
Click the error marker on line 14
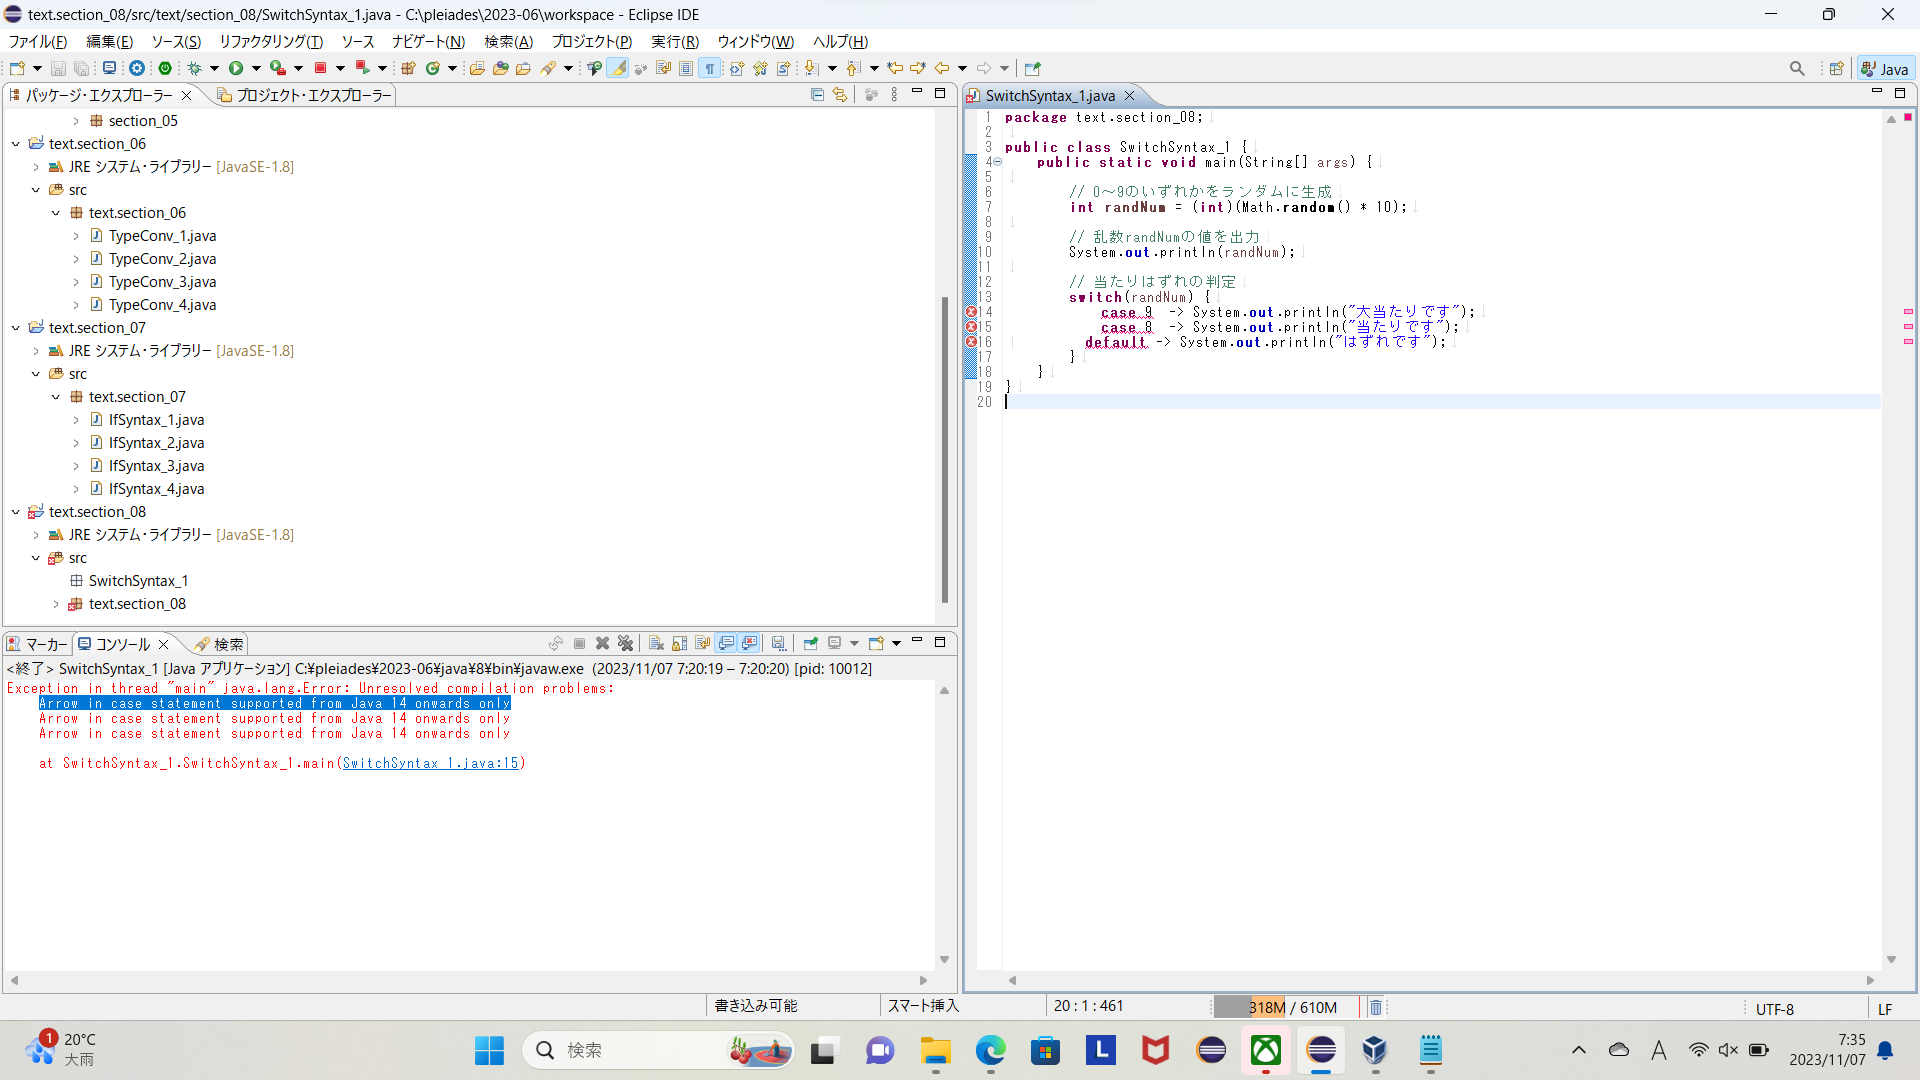click(971, 312)
